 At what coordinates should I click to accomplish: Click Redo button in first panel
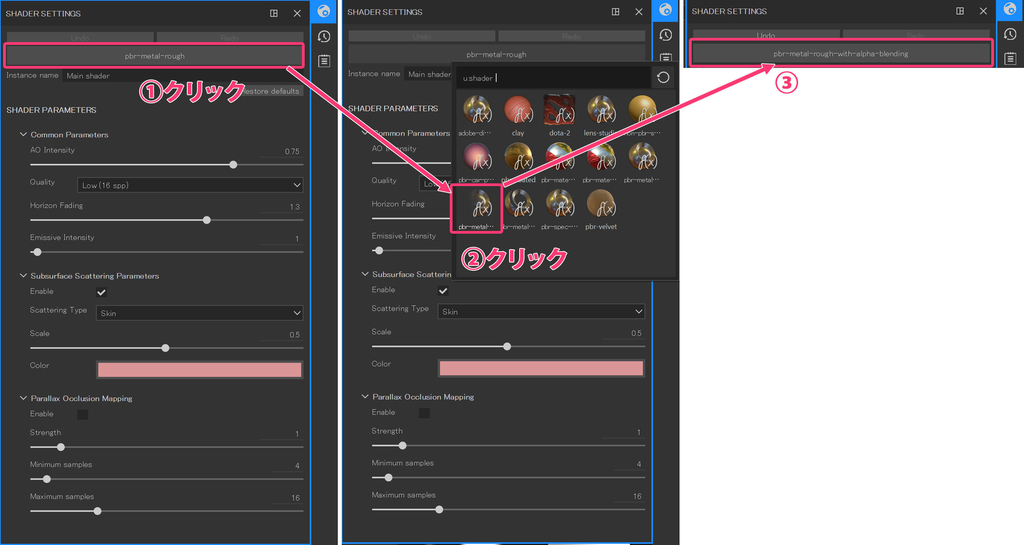[x=230, y=38]
